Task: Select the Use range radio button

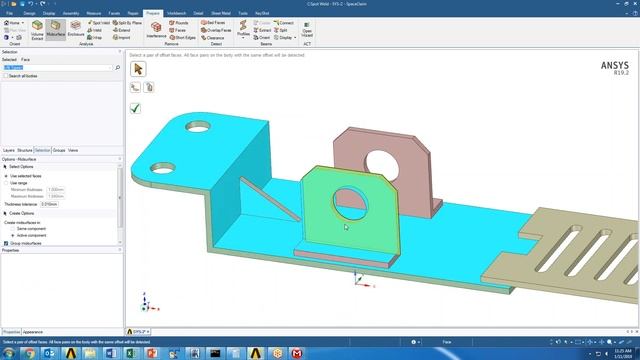Action: (6, 183)
